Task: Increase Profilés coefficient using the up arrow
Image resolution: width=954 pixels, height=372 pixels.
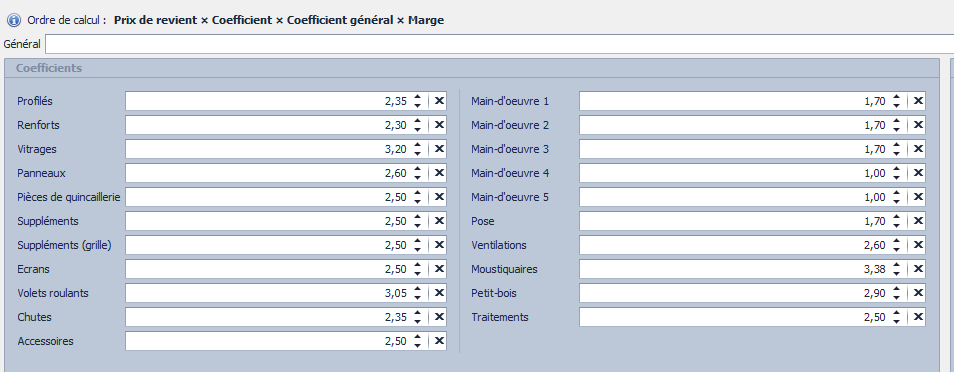Action: (x=417, y=97)
